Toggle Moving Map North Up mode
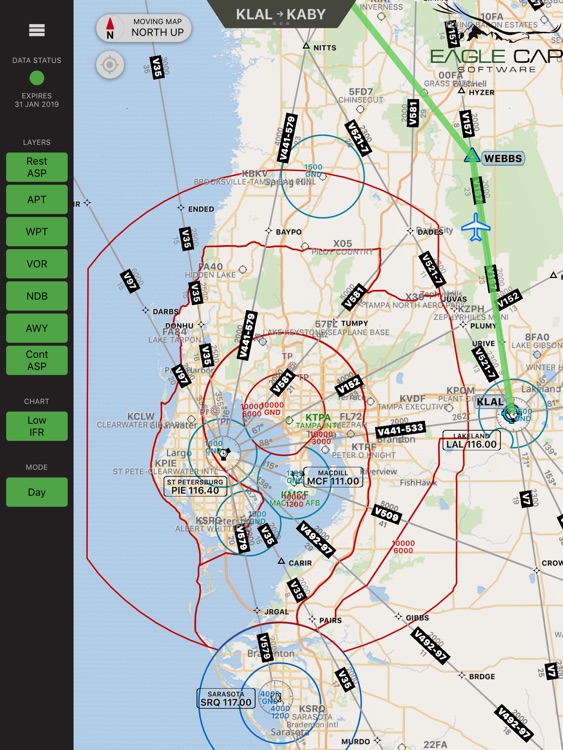The image size is (563, 750). coord(144,28)
